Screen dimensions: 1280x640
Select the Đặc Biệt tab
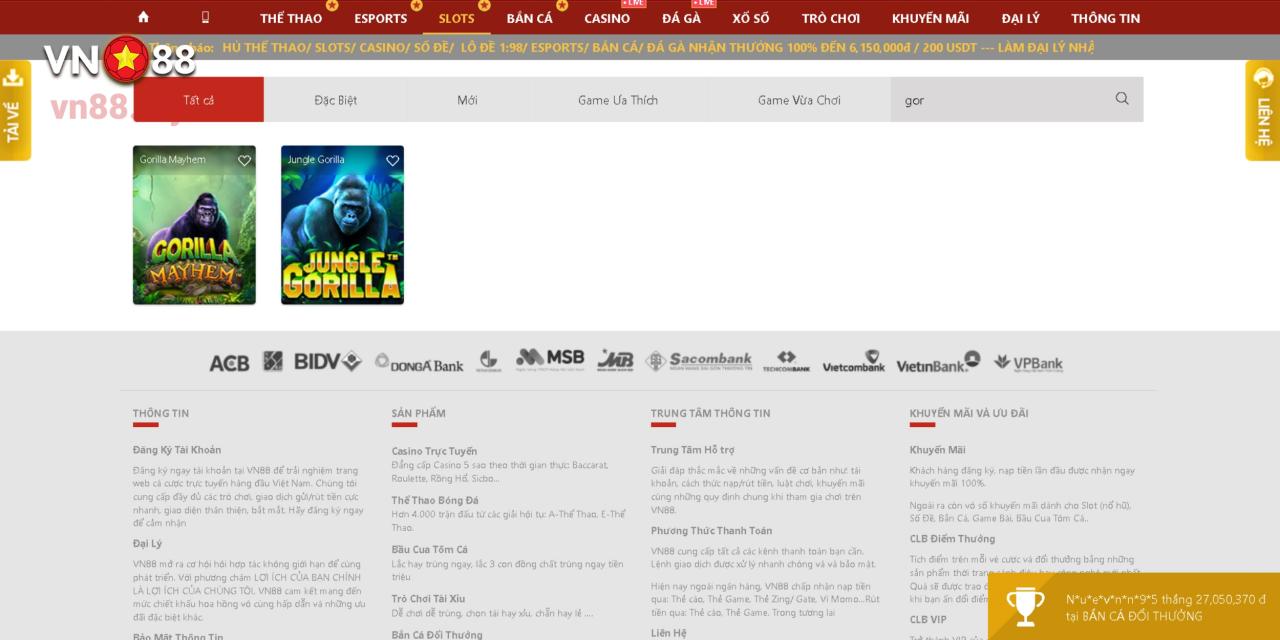[335, 100]
